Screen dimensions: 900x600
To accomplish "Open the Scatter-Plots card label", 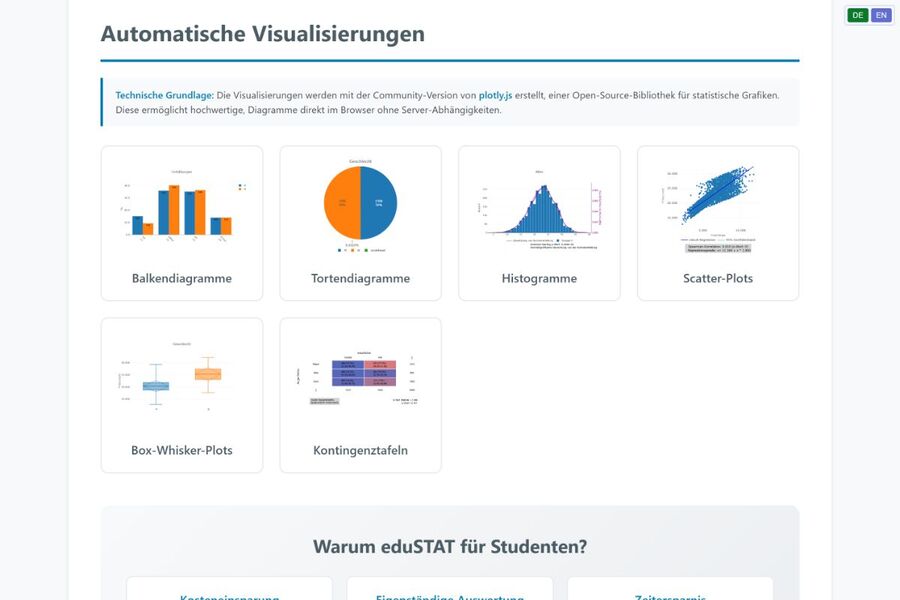I will point(717,278).
